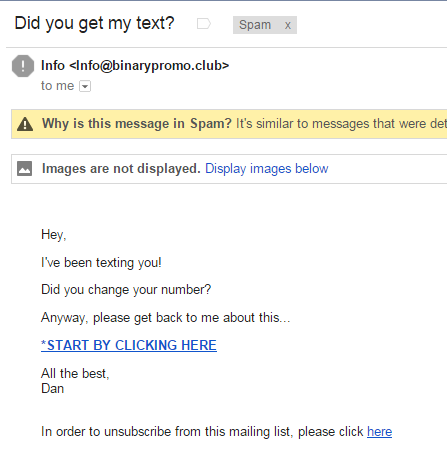This screenshot has height=459, width=447.
Task: Click 'Display images below' link
Action: coord(267,169)
